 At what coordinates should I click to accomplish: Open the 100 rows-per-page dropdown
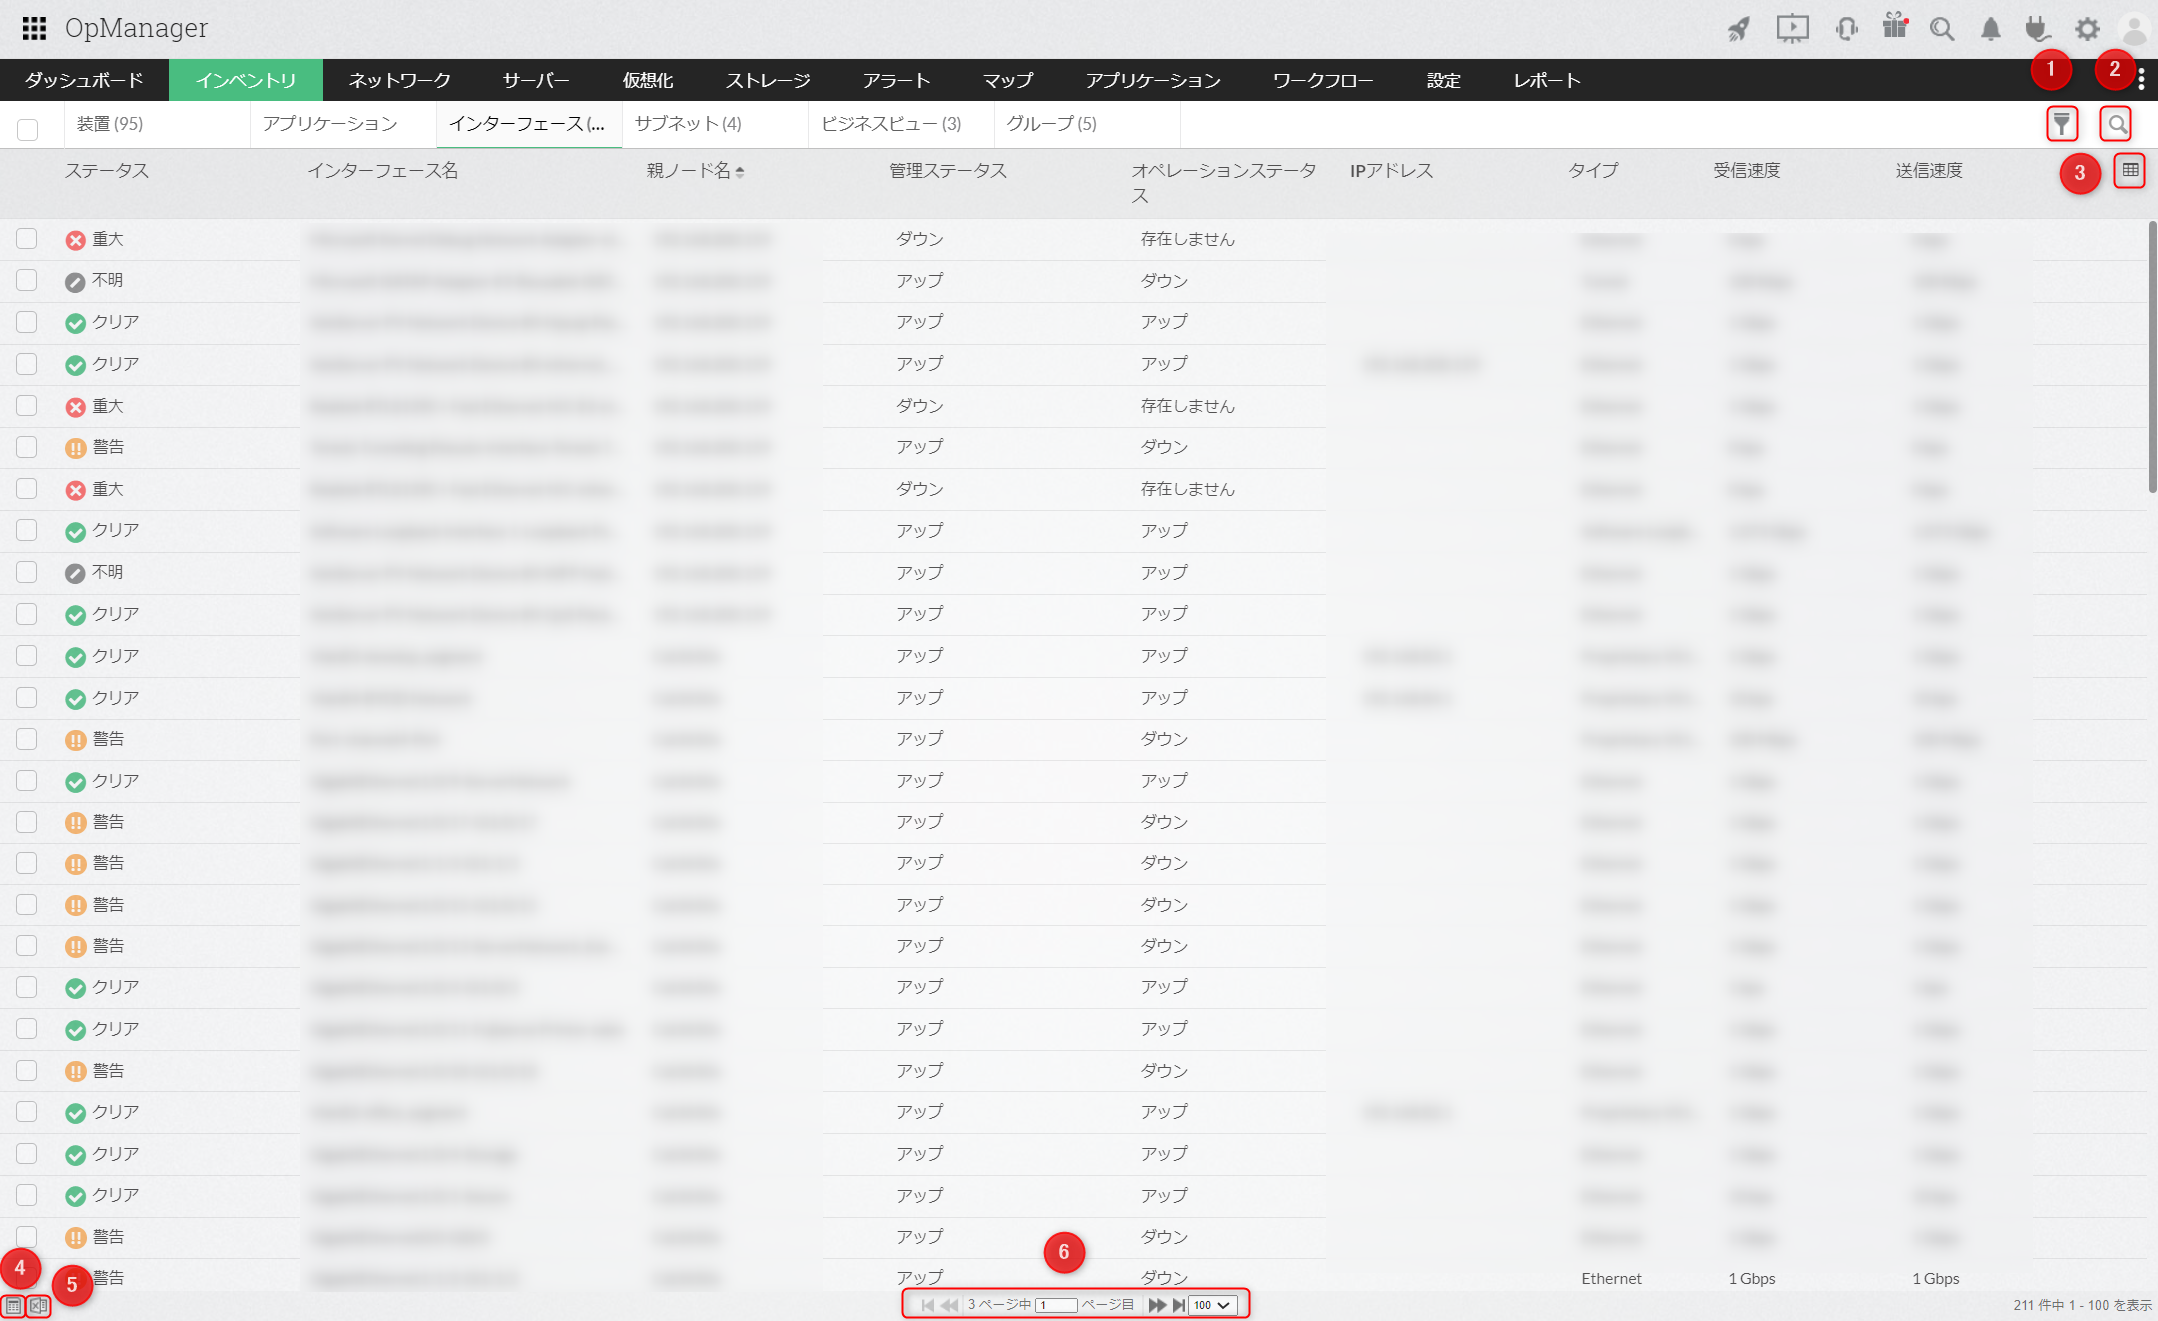1212,1305
